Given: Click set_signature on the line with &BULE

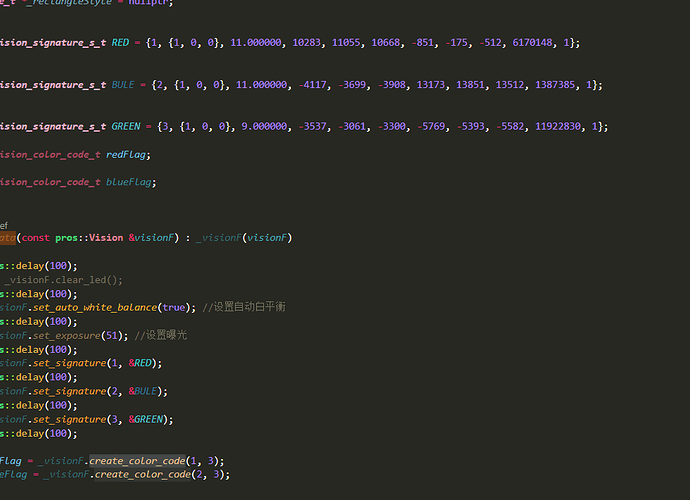Looking at the screenshot, I should (x=70, y=392).
